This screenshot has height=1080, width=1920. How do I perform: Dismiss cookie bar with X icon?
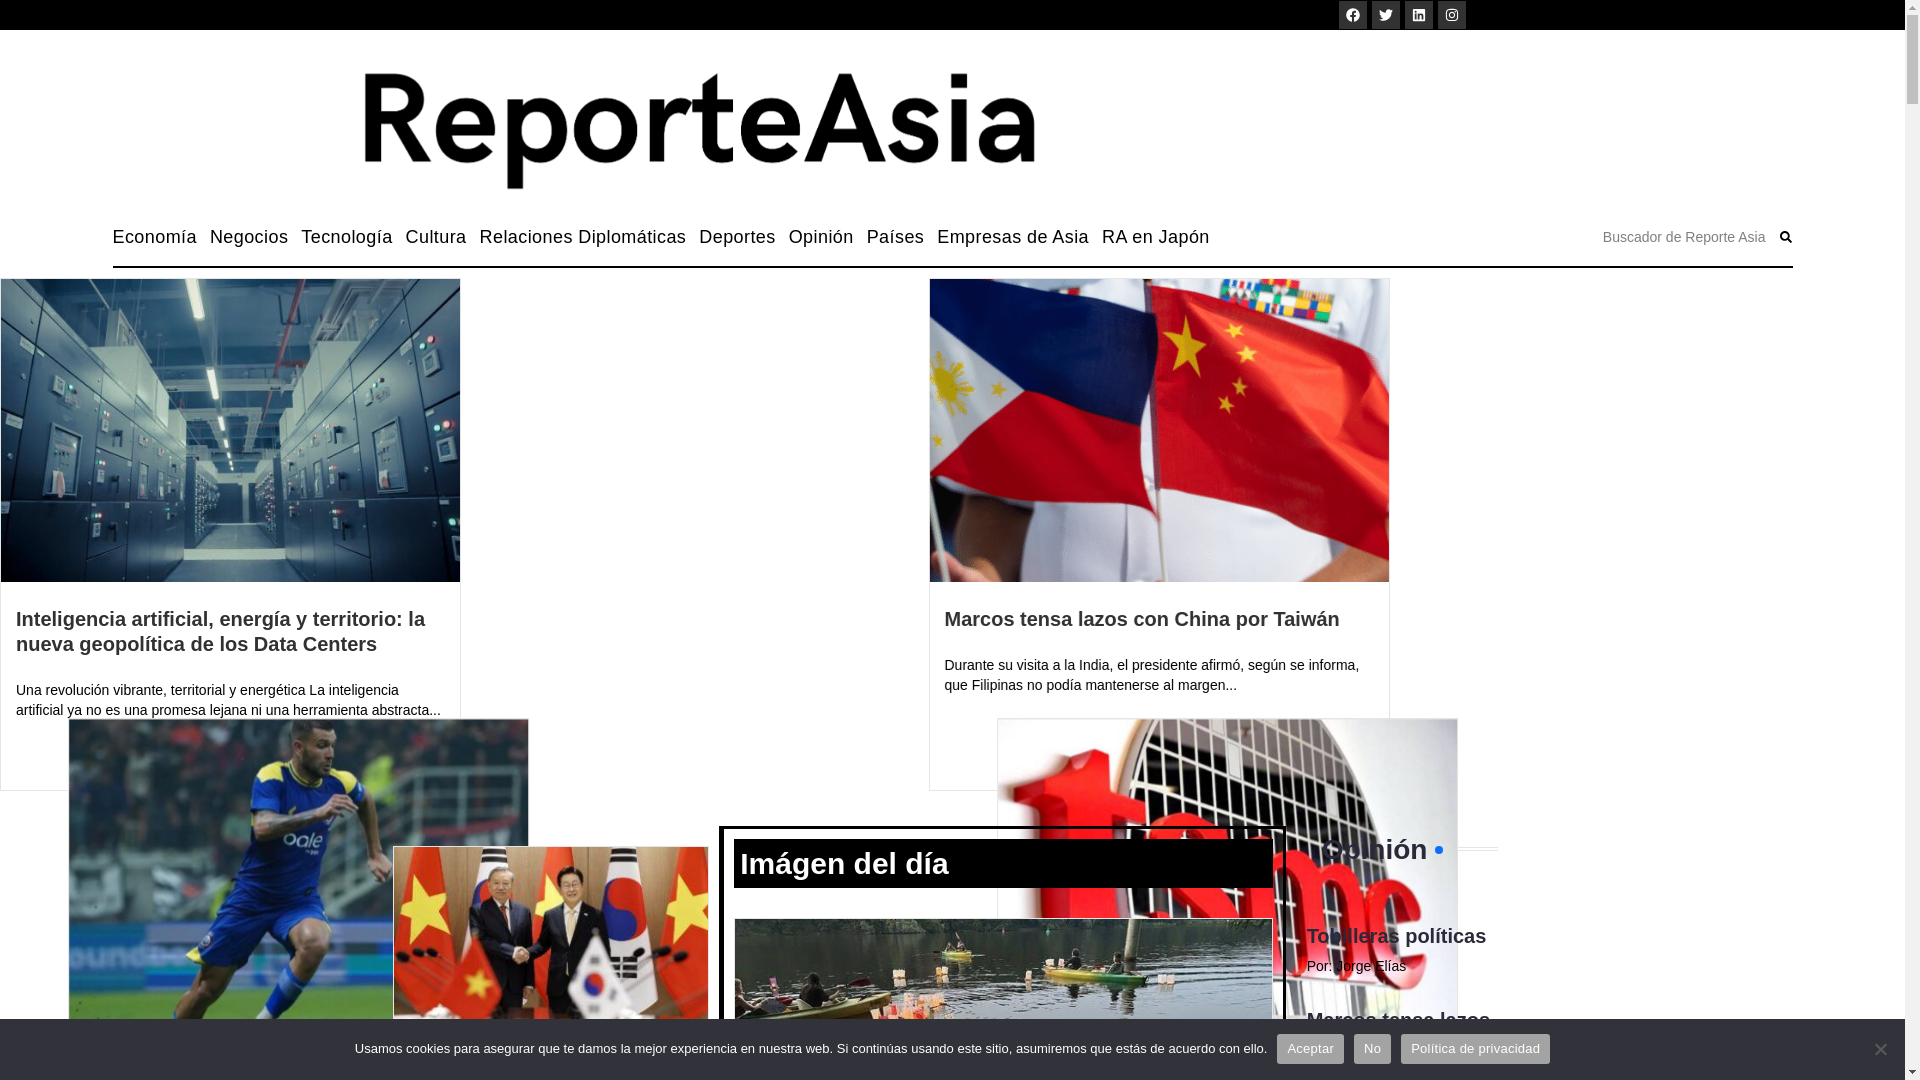click(x=1880, y=1049)
